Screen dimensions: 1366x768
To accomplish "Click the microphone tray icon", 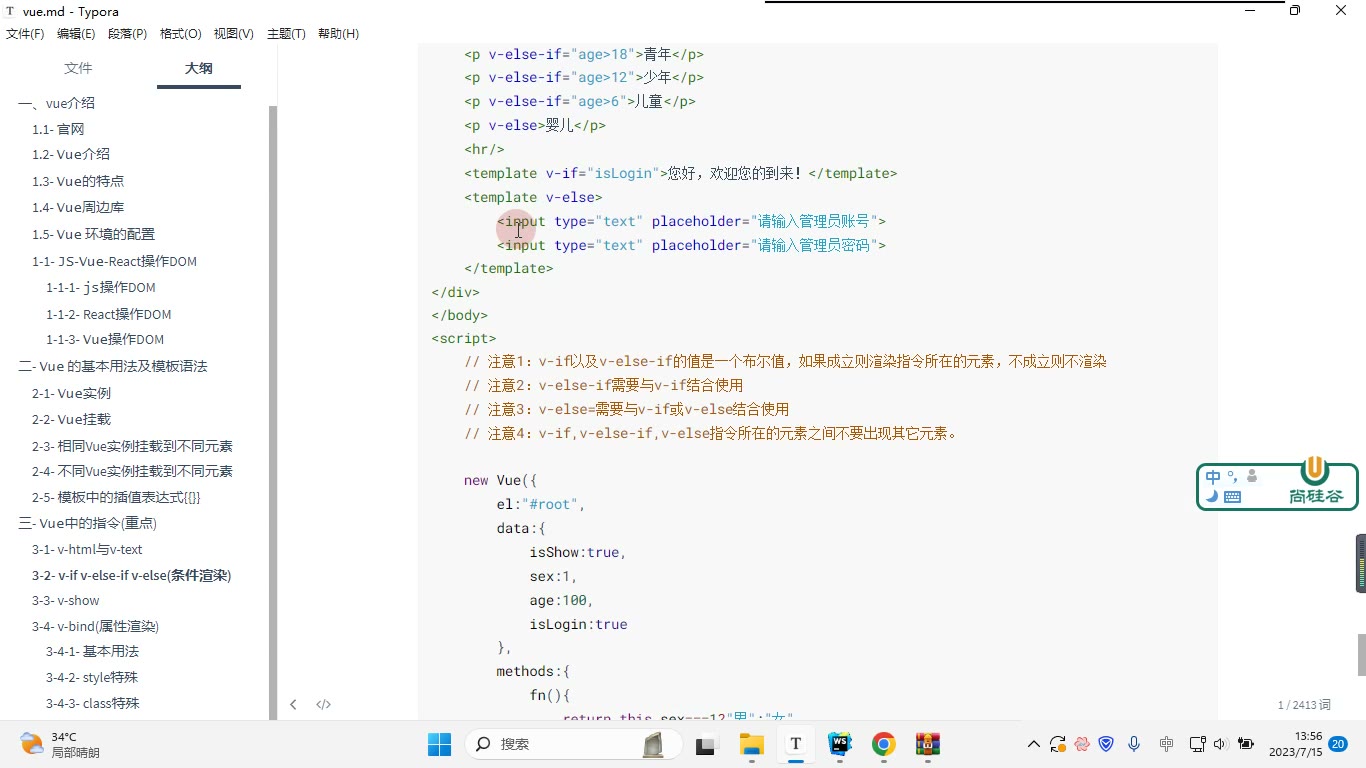I will pyautogui.click(x=1134, y=744).
